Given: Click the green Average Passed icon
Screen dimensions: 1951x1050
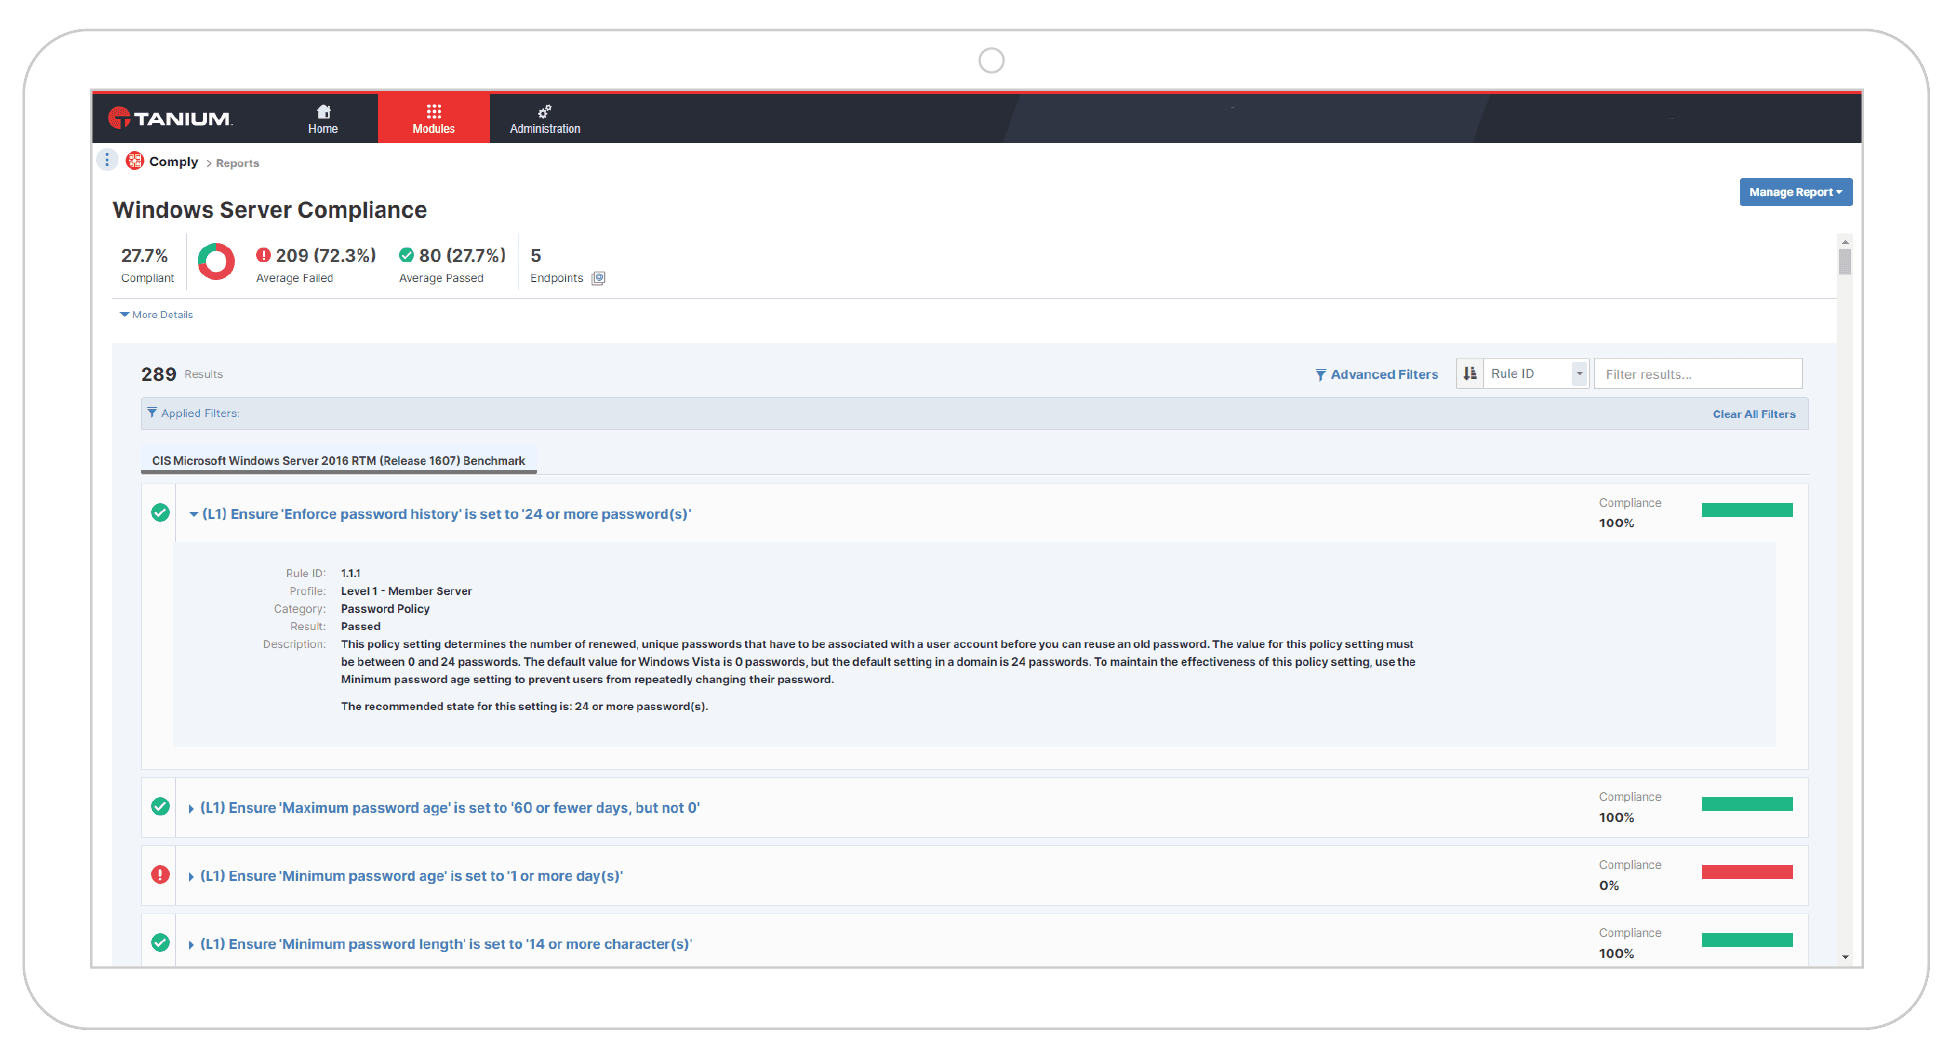Looking at the screenshot, I should [406, 255].
